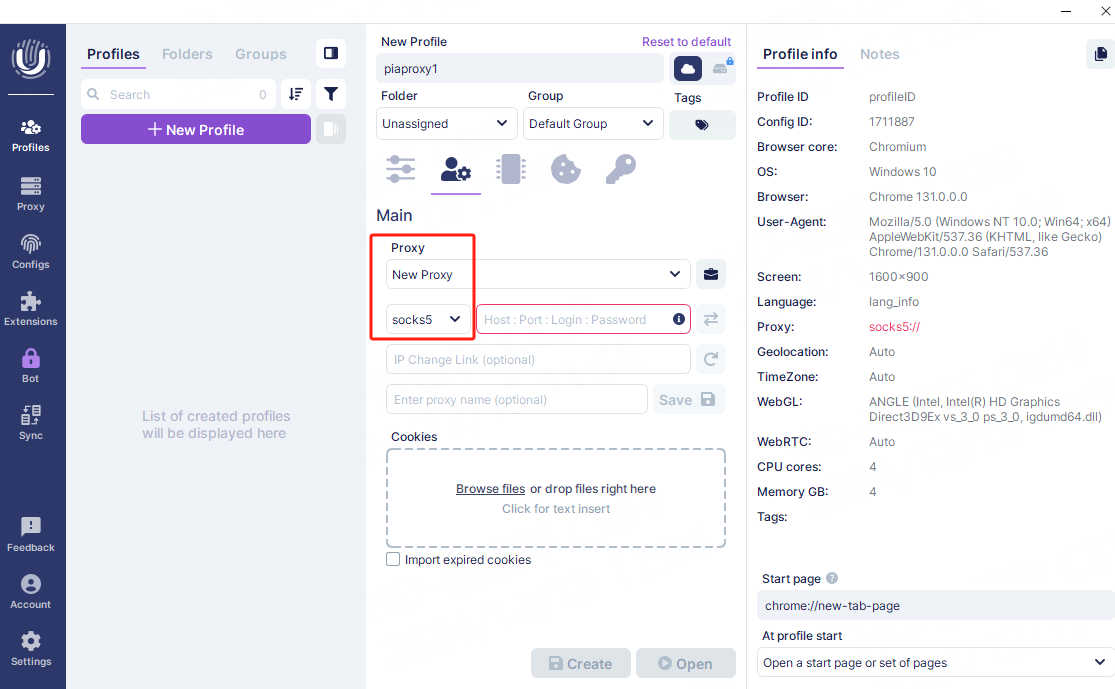Image resolution: width=1115 pixels, height=689 pixels.
Task: Toggle the side panel layout button
Action: click(x=331, y=53)
